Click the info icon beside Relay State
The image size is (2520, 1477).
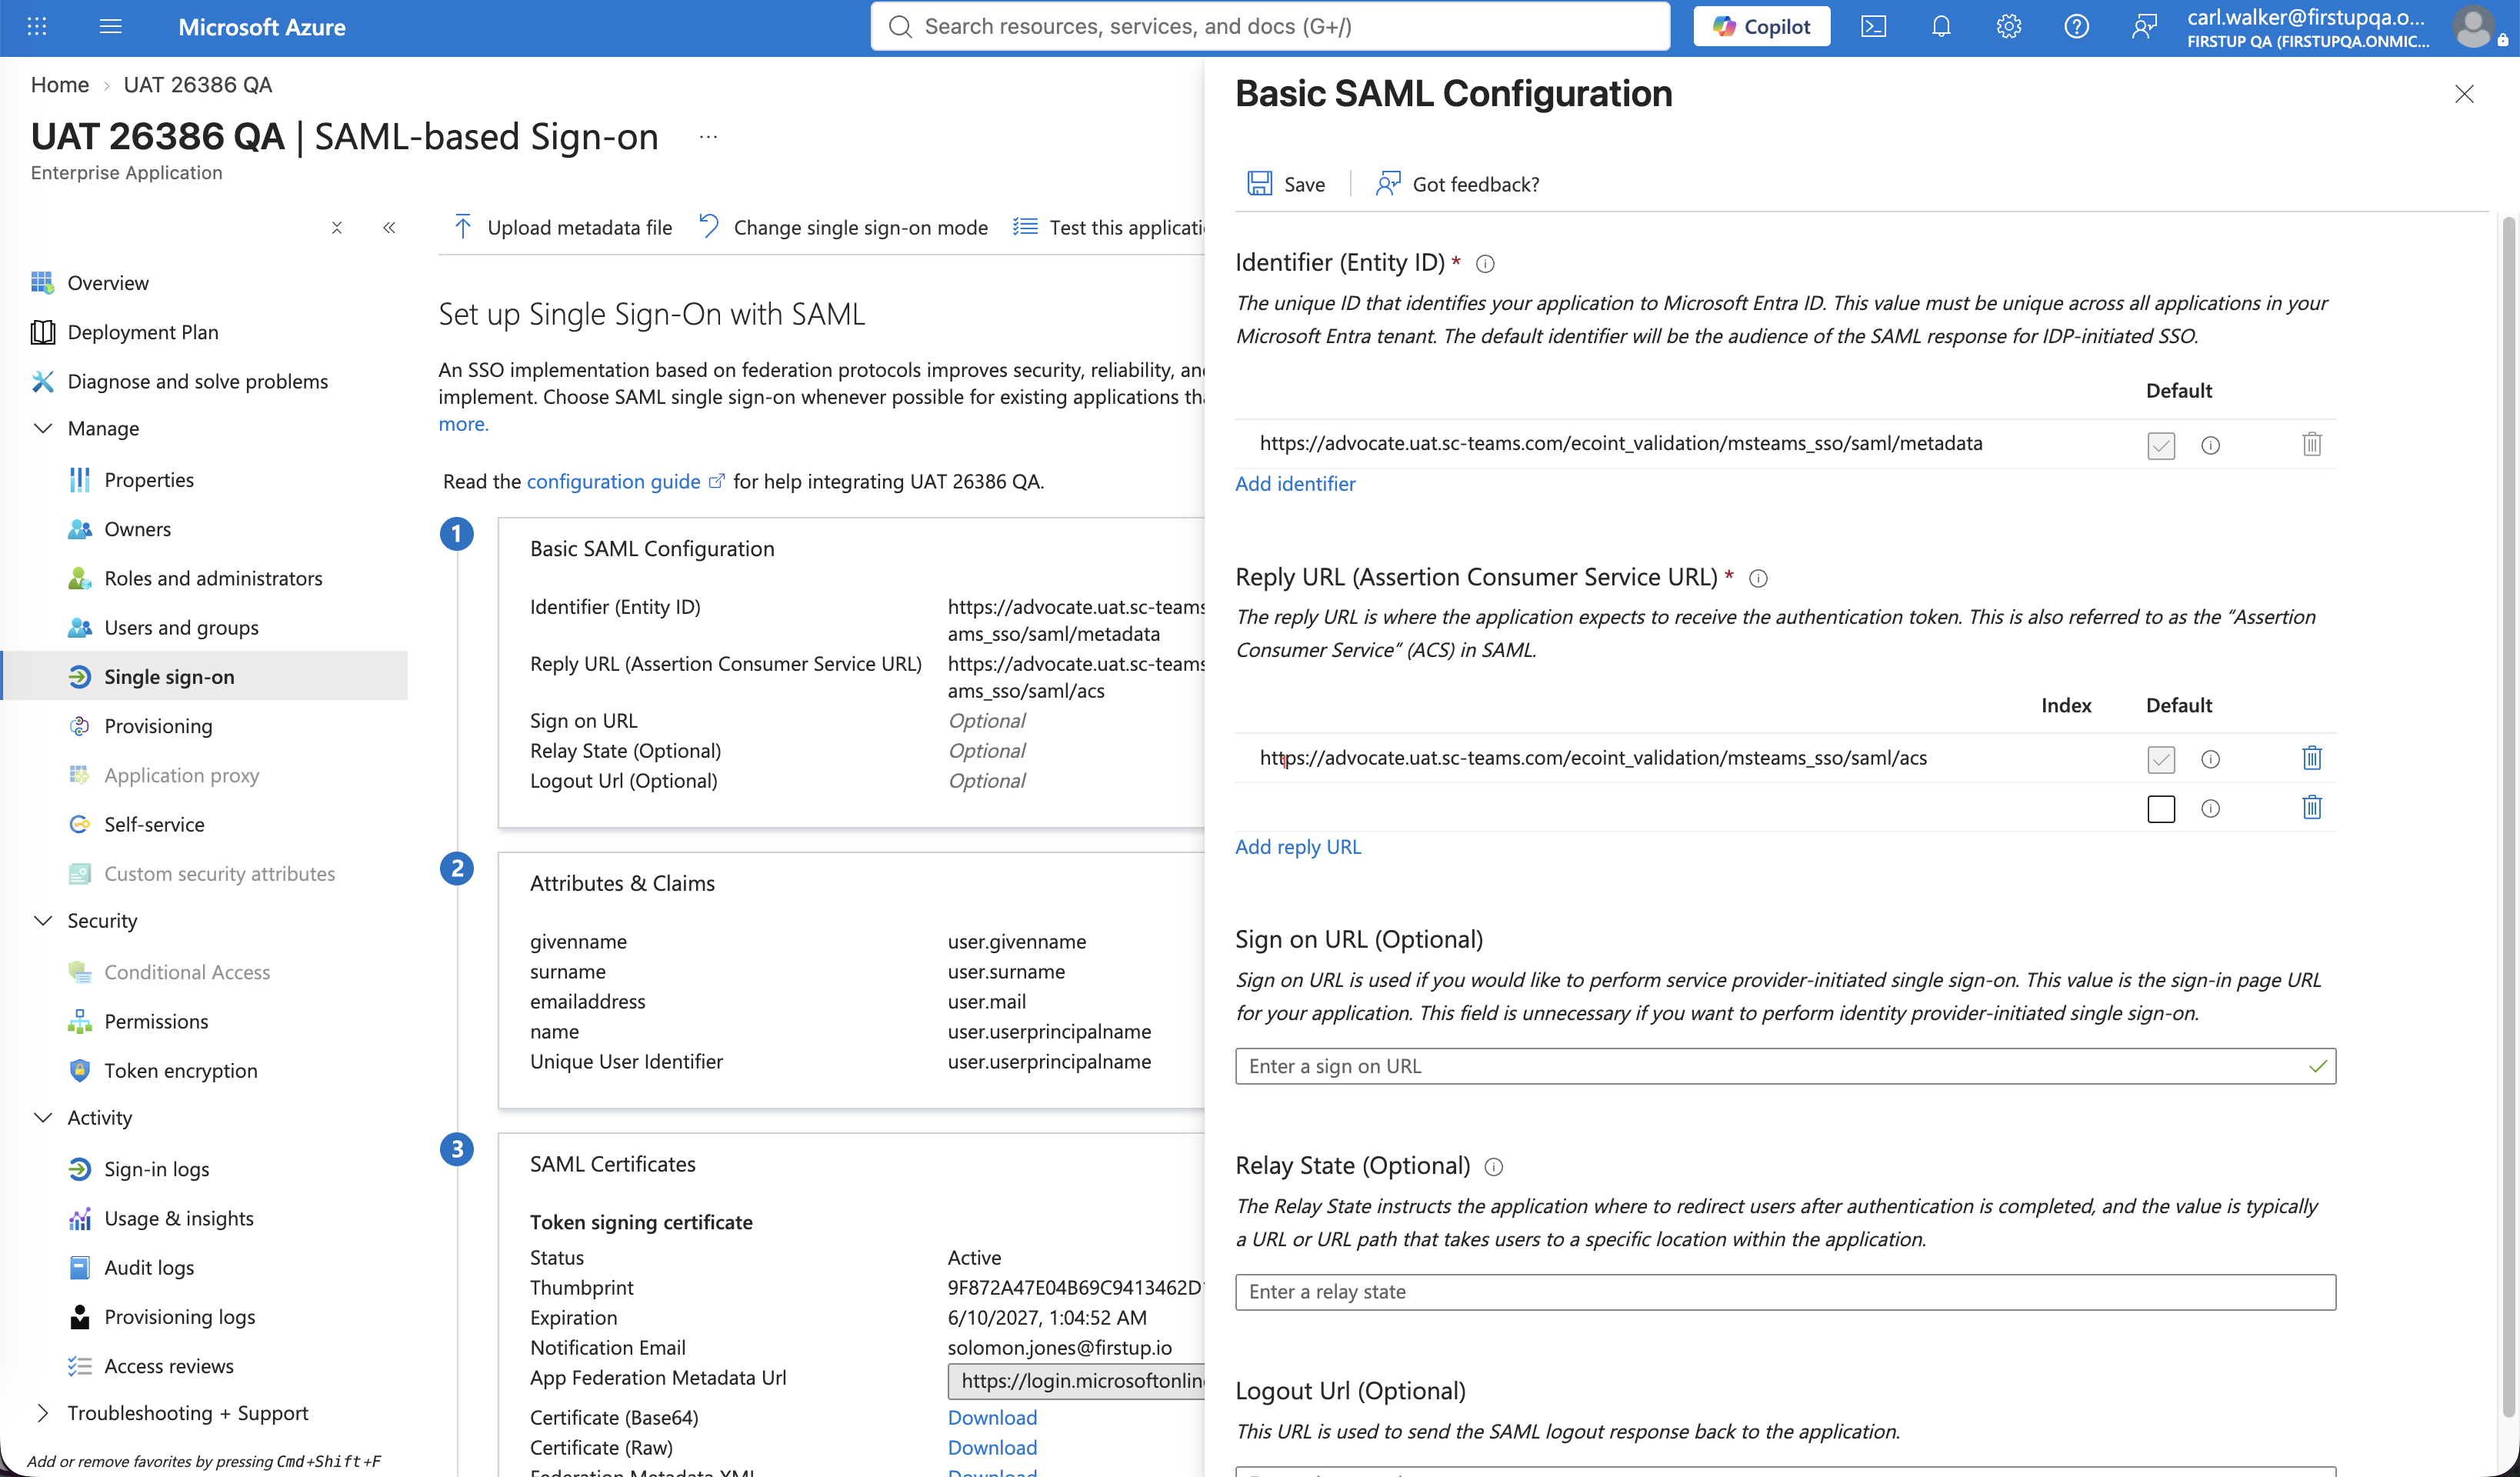pos(1494,1167)
